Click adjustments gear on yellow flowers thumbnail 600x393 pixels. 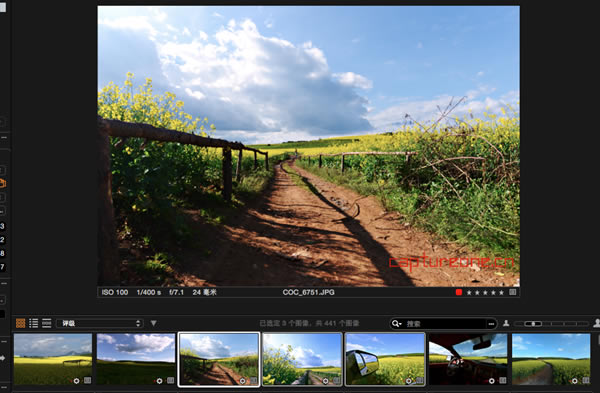pos(325,381)
